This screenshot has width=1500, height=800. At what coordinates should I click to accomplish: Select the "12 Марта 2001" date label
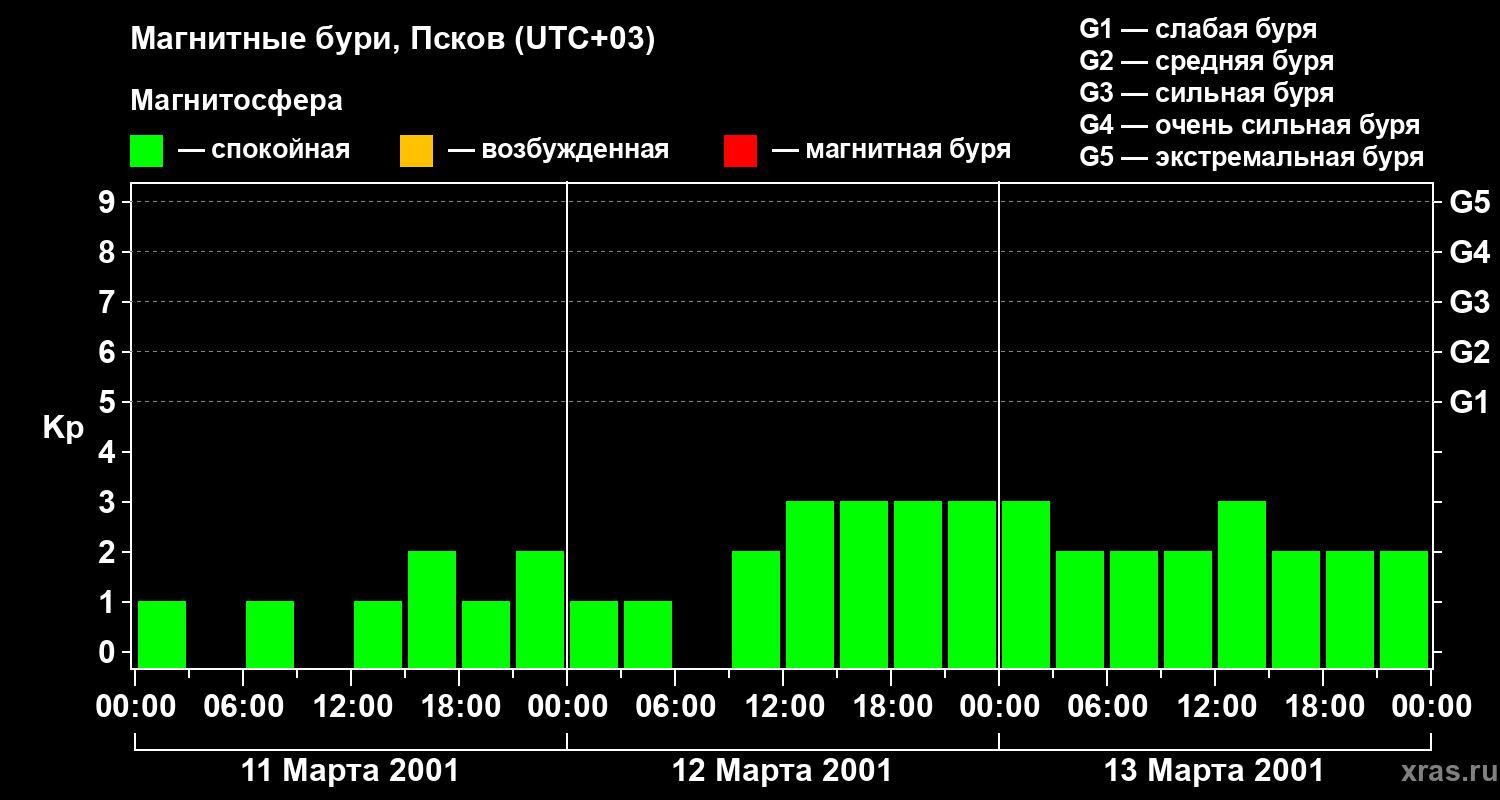pos(782,771)
